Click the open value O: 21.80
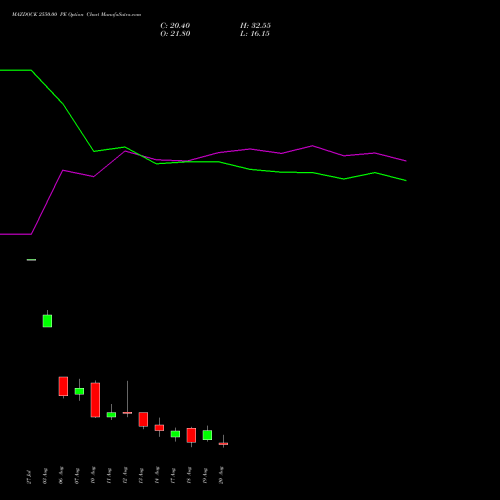This screenshot has width=500, height=500. [x=175, y=34]
